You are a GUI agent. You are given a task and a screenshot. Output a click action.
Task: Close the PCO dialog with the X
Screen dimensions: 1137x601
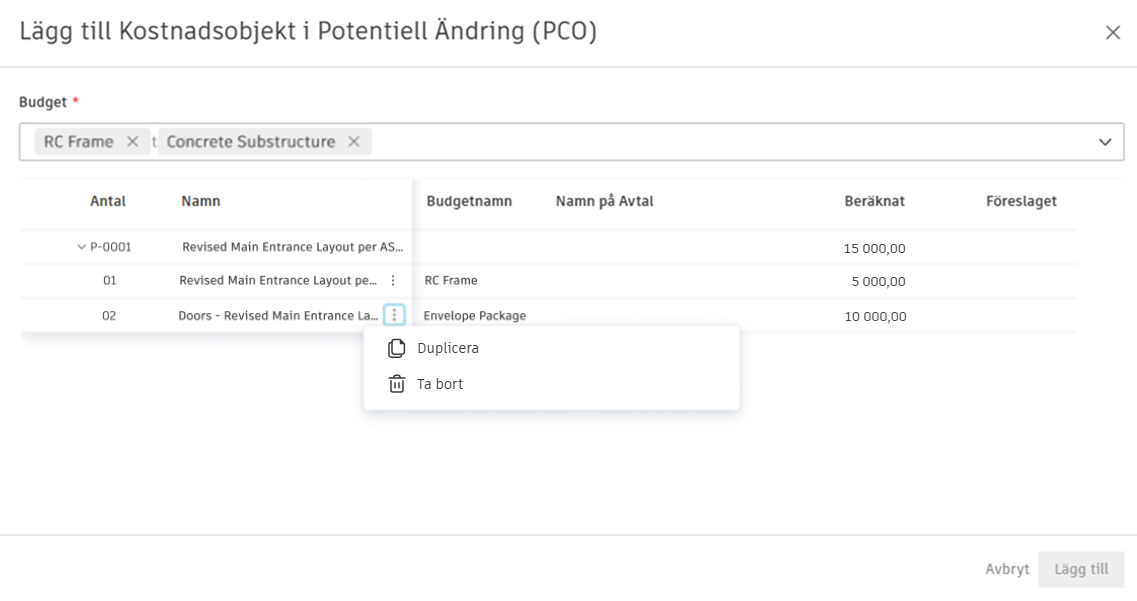(x=1113, y=32)
